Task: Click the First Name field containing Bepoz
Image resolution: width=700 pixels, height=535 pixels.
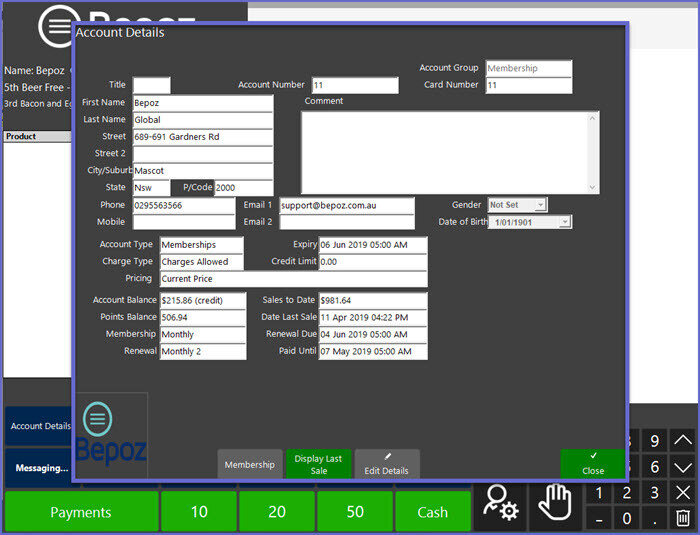Action: click(x=203, y=103)
